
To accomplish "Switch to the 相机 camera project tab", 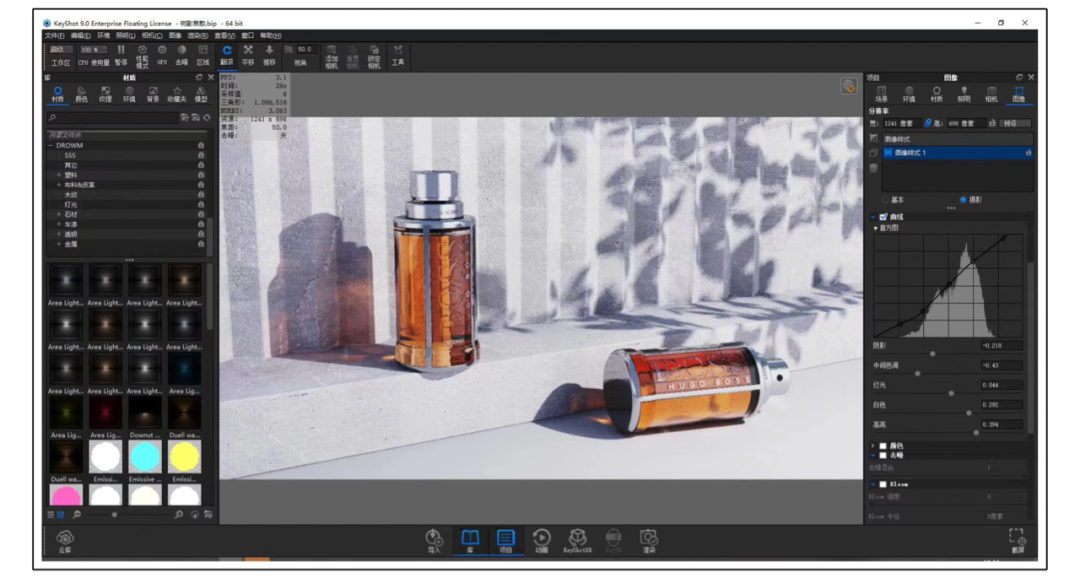I will 991,94.
